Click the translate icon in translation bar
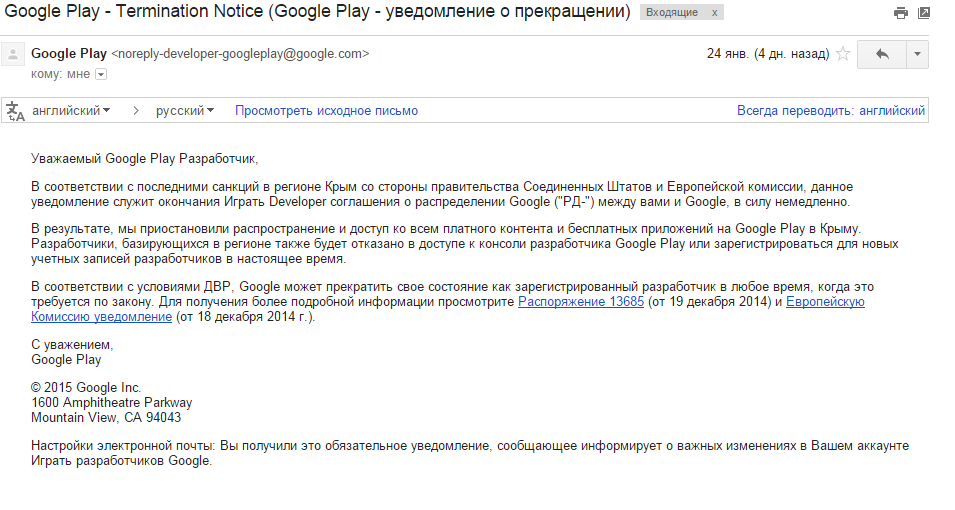 pos(15,111)
